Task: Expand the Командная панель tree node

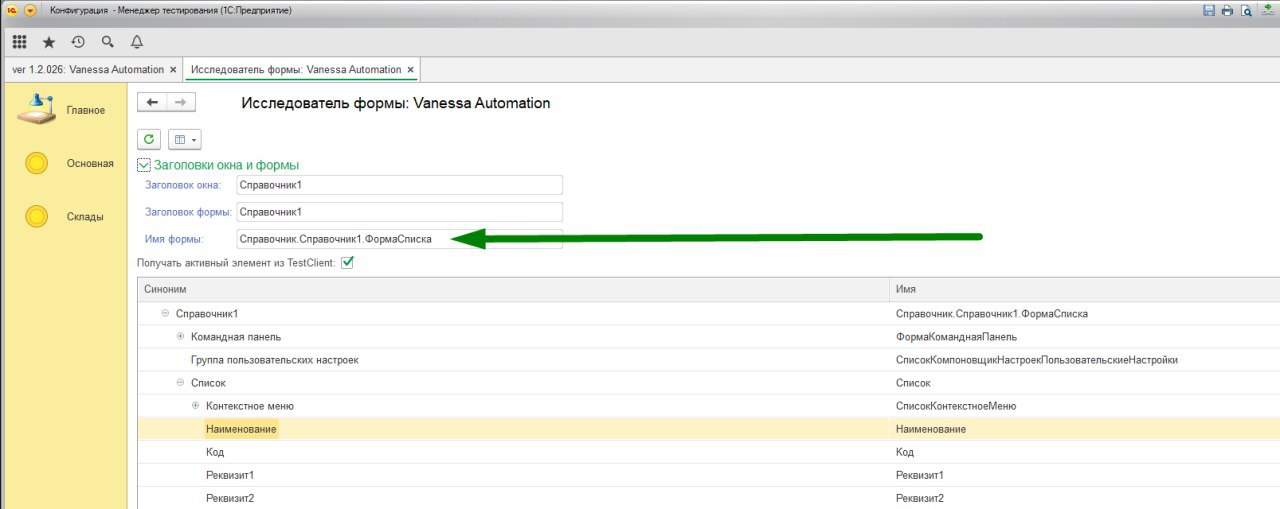Action: 181,337
